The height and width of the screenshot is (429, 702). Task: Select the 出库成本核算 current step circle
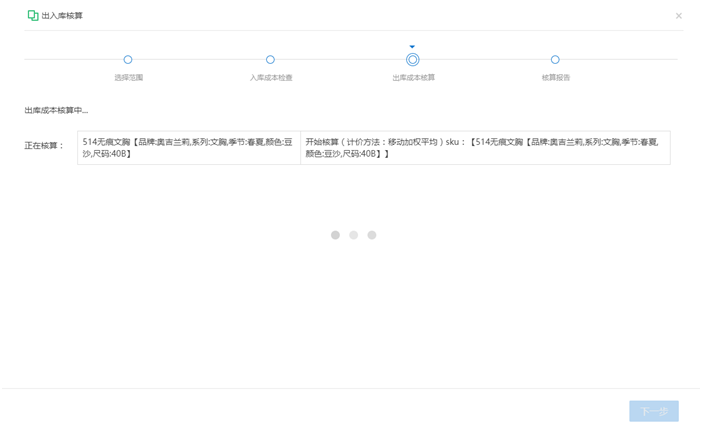coord(413,60)
